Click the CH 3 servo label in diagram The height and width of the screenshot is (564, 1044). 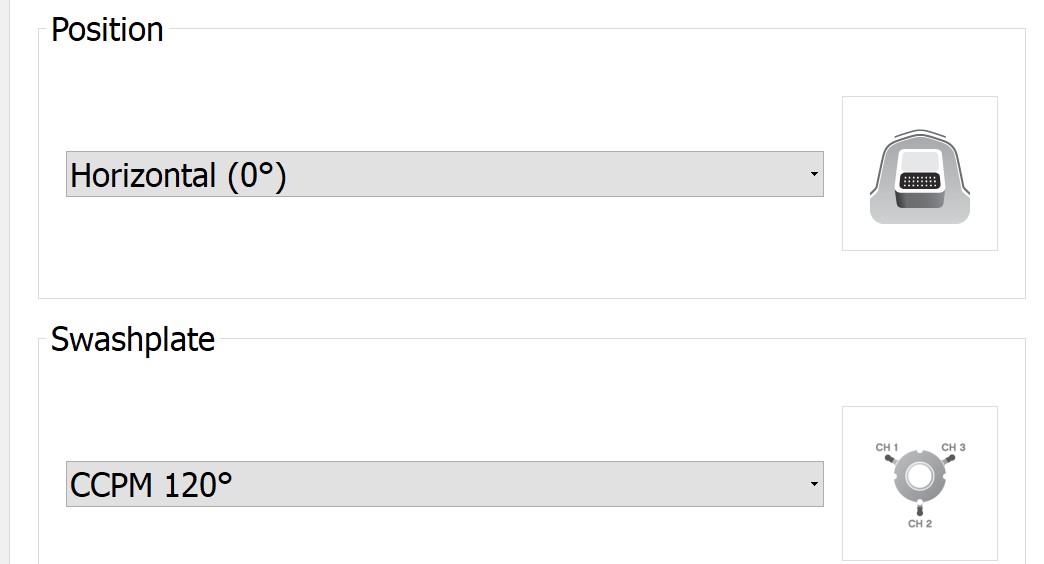[x=953, y=447]
